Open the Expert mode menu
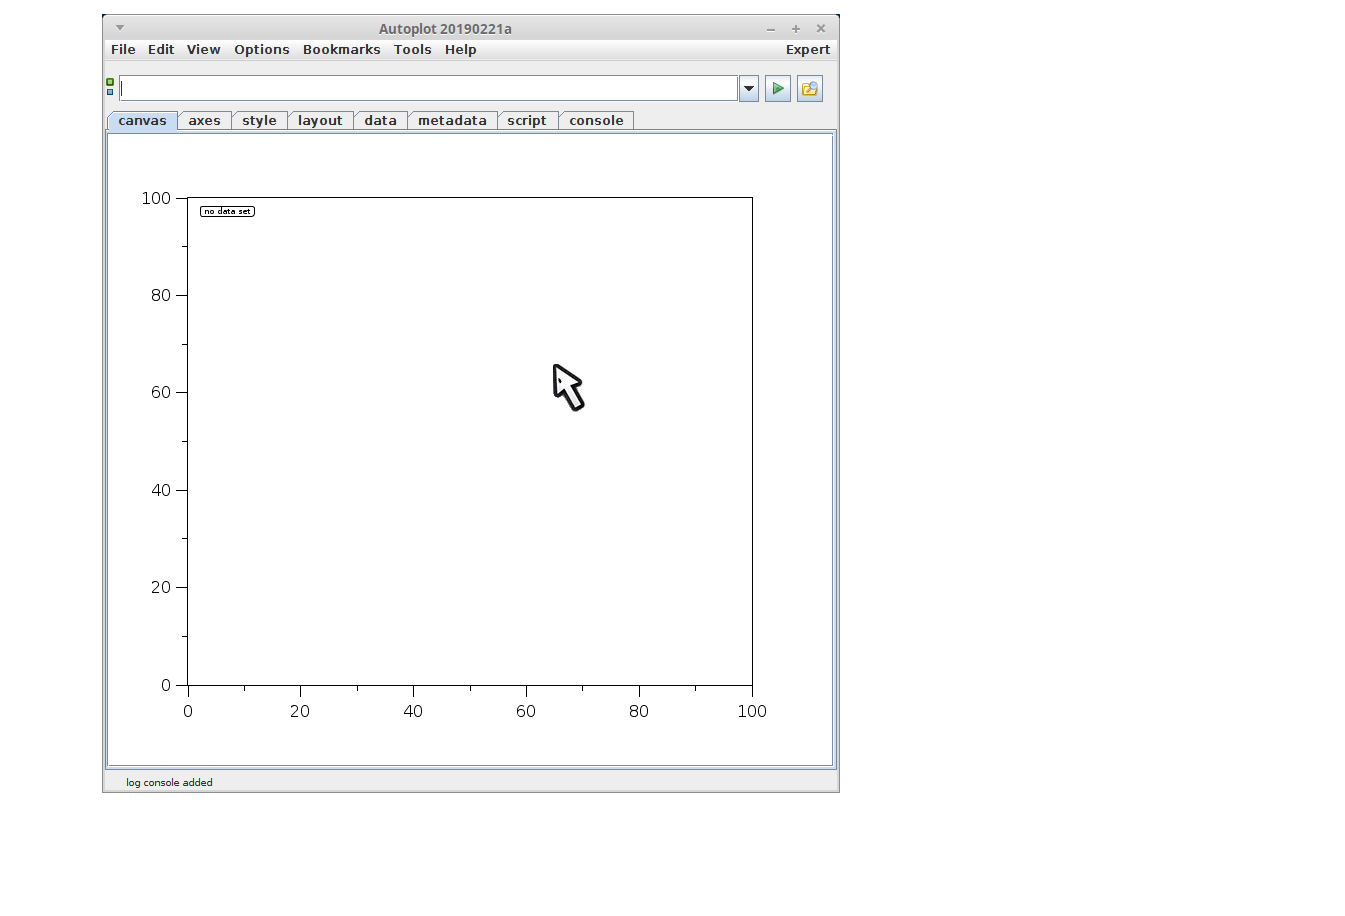The height and width of the screenshot is (916, 1345). click(807, 50)
